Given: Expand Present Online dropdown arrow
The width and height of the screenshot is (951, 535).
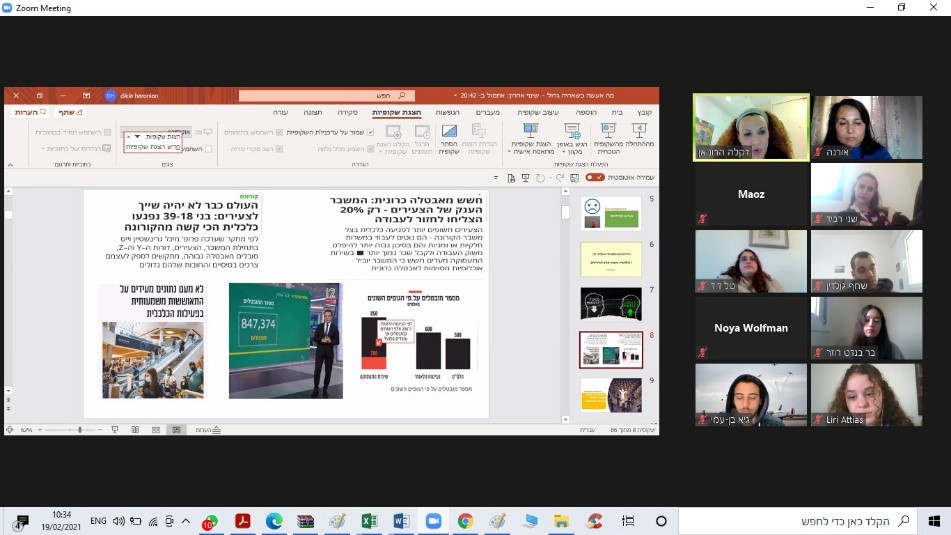Looking at the screenshot, I should pos(563,152).
